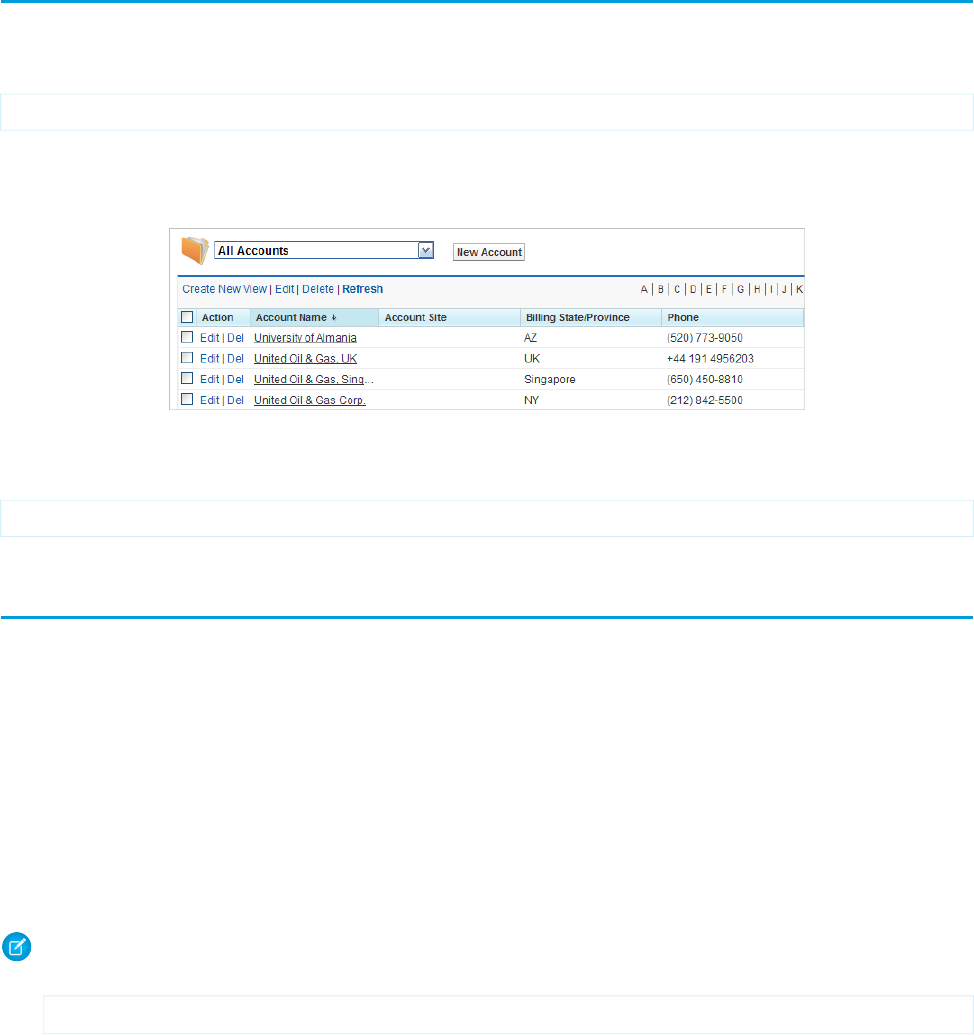The image size is (974, 1035).
Task: Filter accounts by letter A
Action: coord(644,289)
